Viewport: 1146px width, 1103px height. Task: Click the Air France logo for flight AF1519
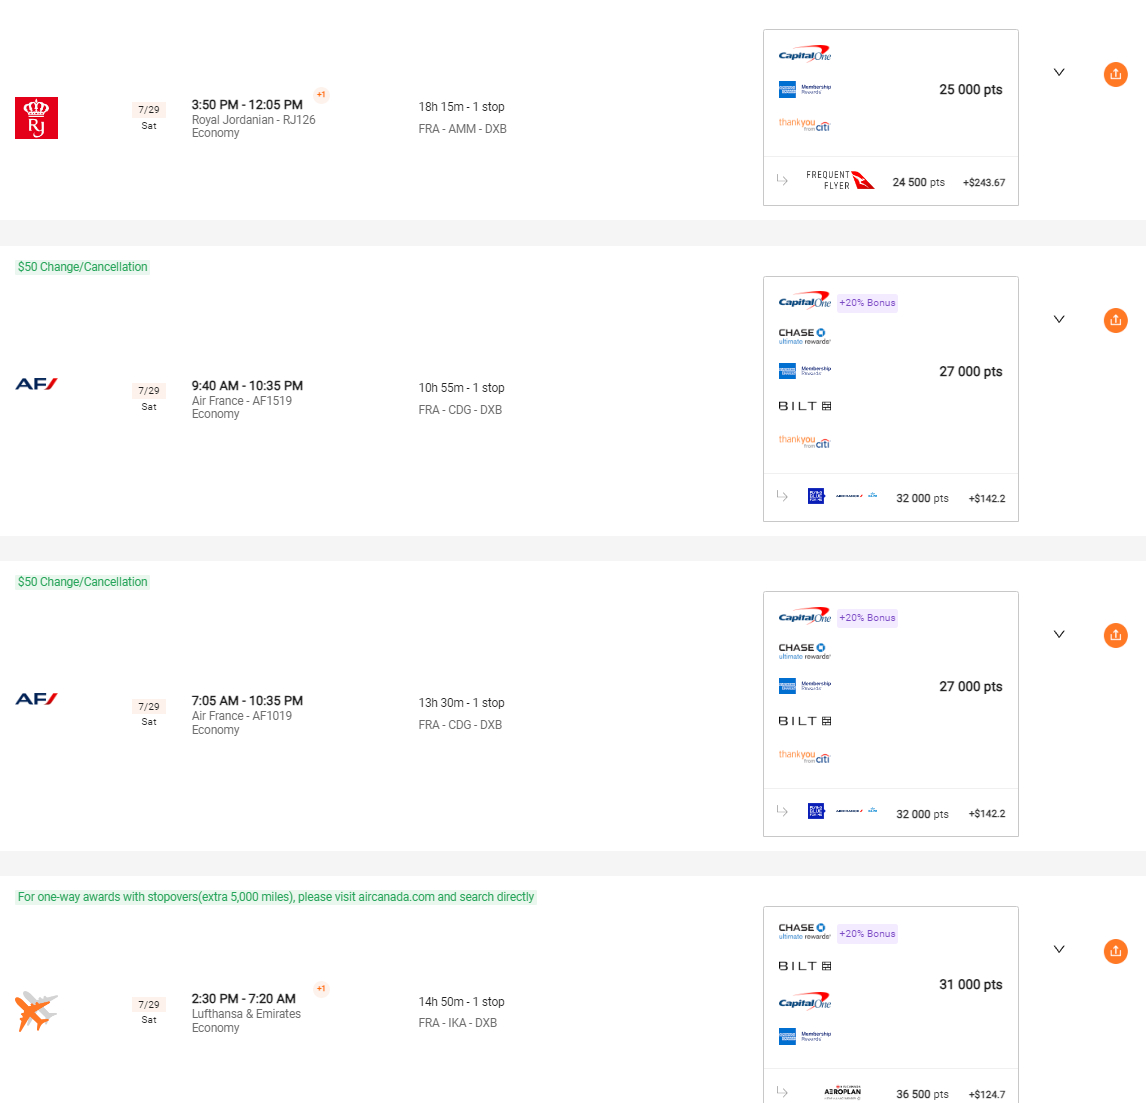tap(37, 384)
